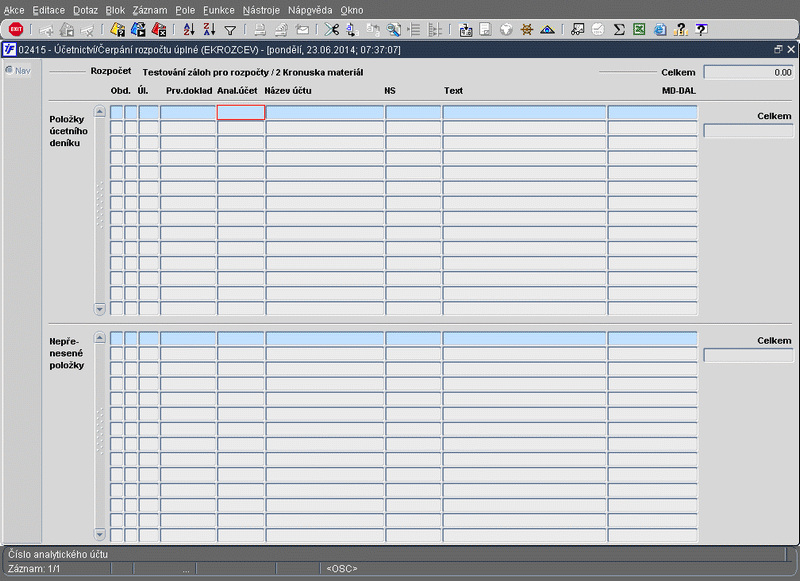Click up arrow of Položky účetního deníku scrollbar
800x581 pixels.
point(100,111)
